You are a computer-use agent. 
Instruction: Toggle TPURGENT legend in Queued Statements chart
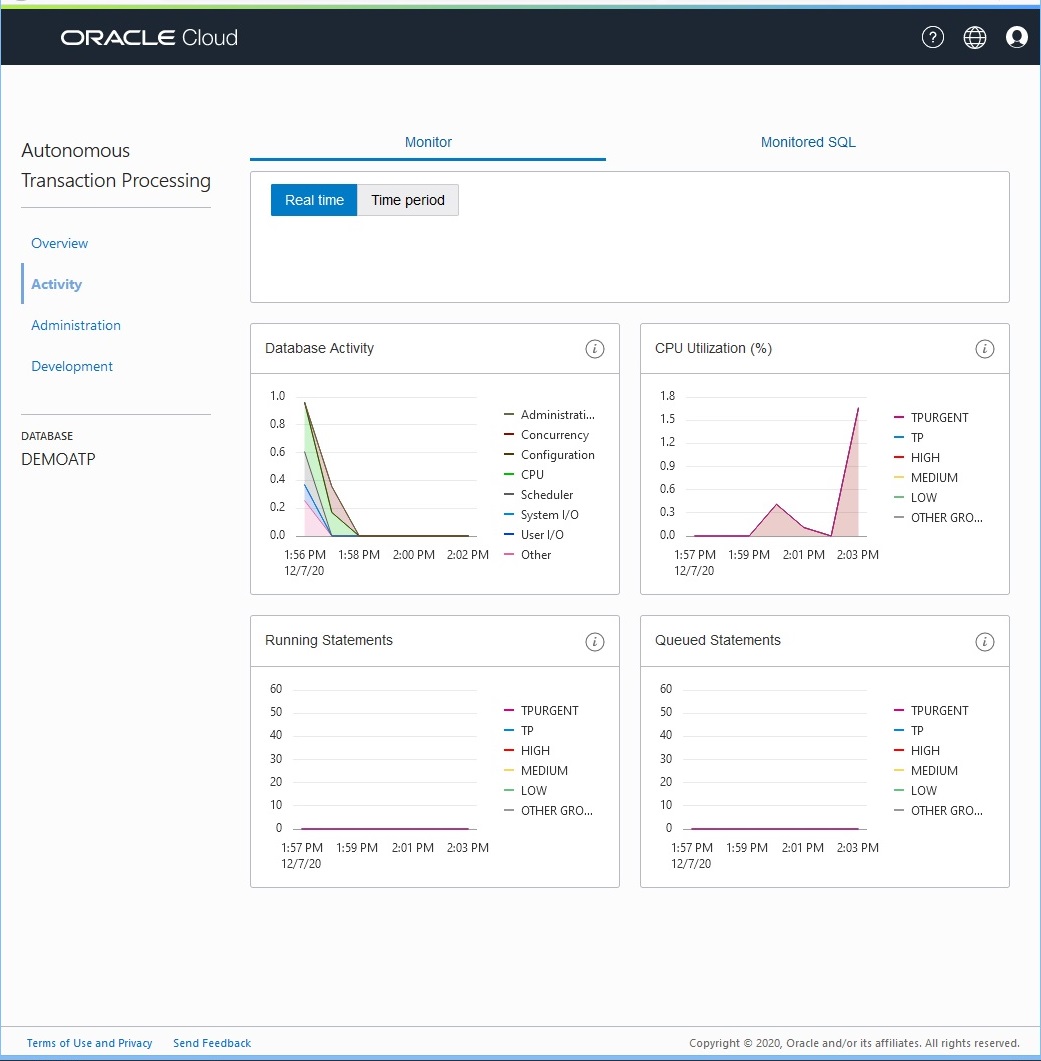point(931,710)
